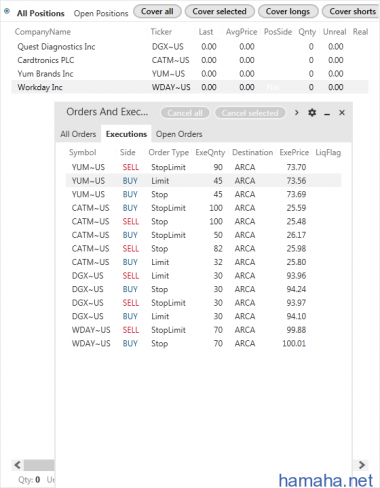Viewport: 380px width, 488px height.
Task: Click the right scroll arrow
Action: tap(362, 465)
